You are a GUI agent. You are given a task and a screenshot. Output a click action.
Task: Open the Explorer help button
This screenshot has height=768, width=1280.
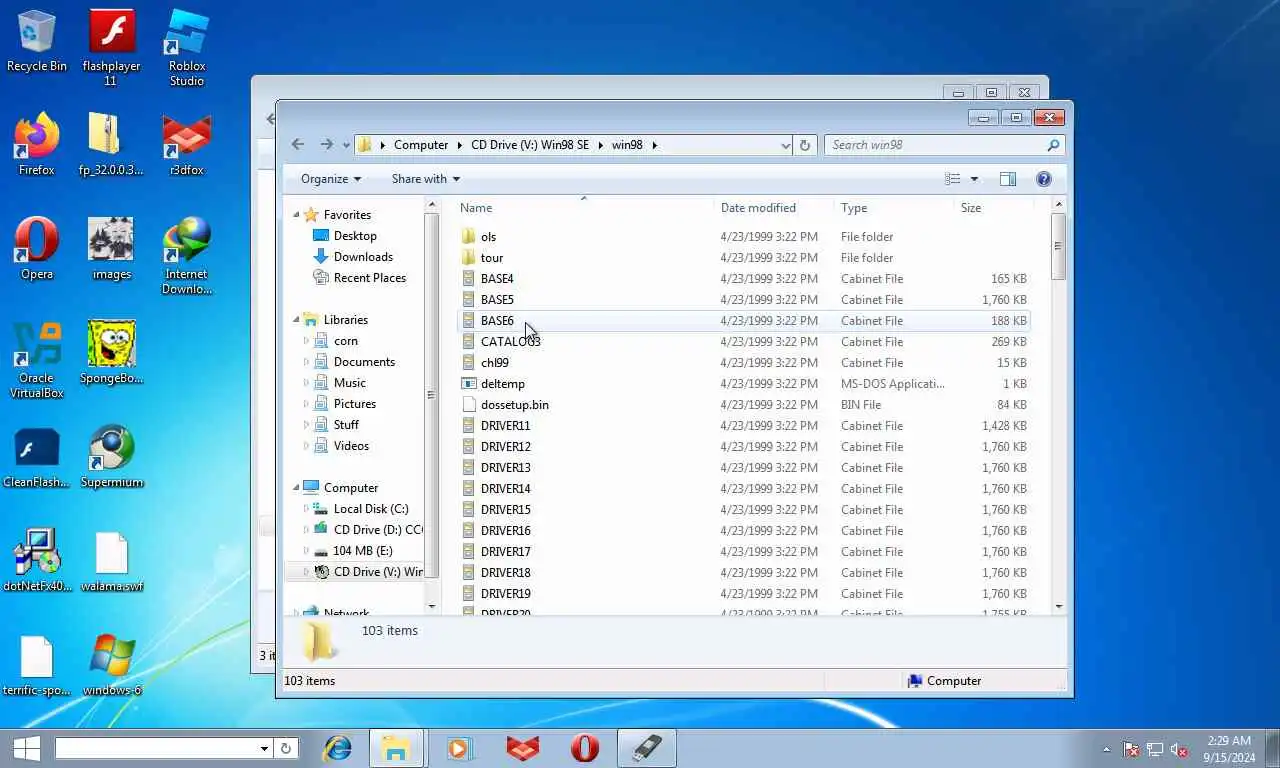(1043, 179)
